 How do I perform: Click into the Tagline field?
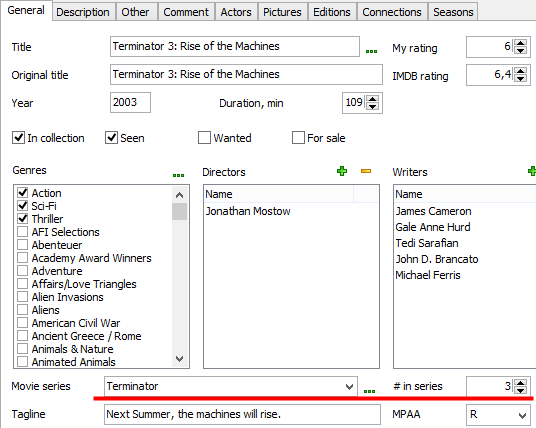click(x=242, y=415)
